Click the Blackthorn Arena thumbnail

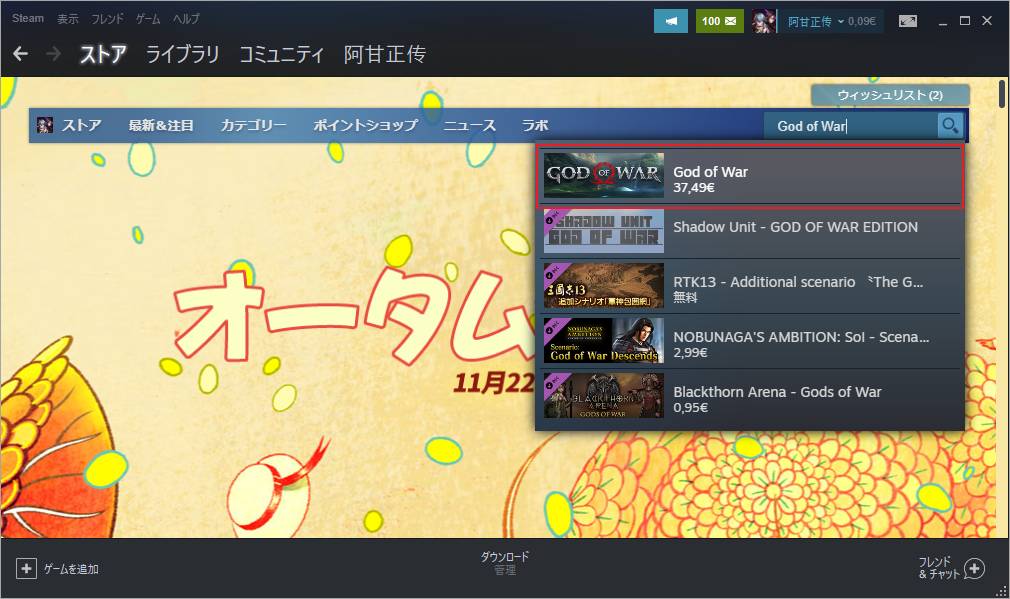pos(604,395)
